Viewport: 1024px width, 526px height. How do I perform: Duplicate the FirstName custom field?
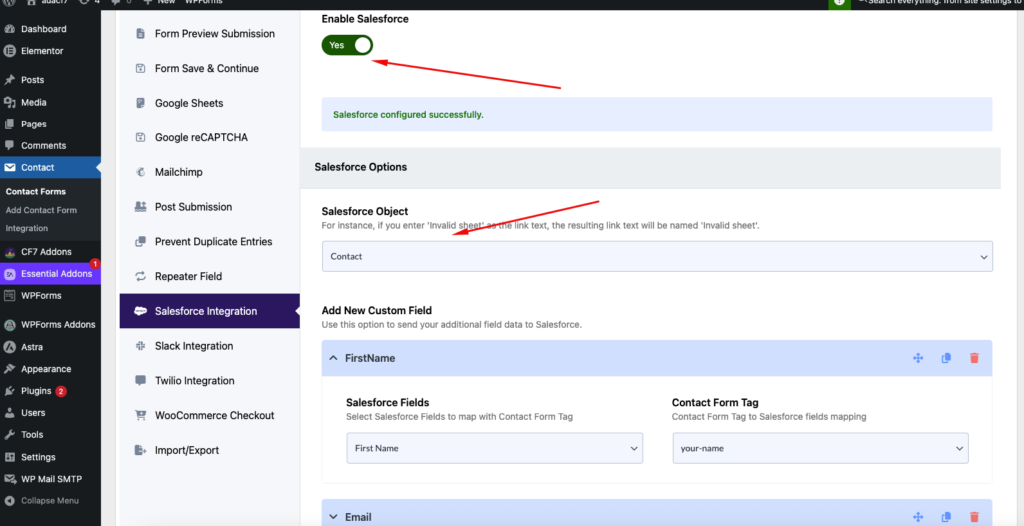click(946, 358)
